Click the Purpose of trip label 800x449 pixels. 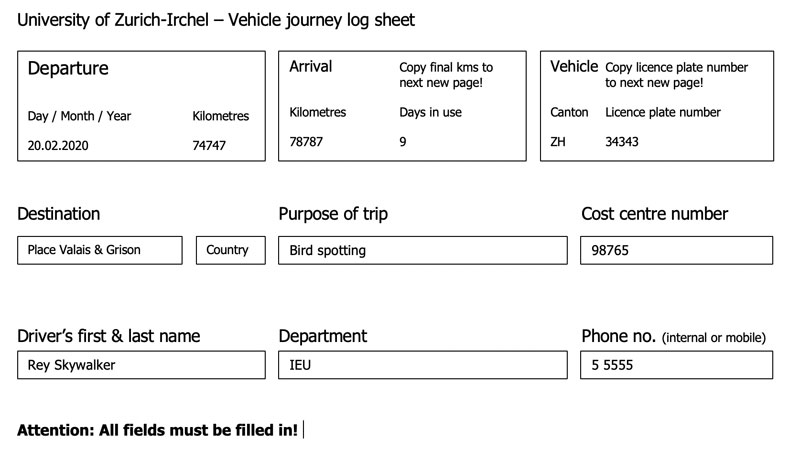click(x=333, y=214)
